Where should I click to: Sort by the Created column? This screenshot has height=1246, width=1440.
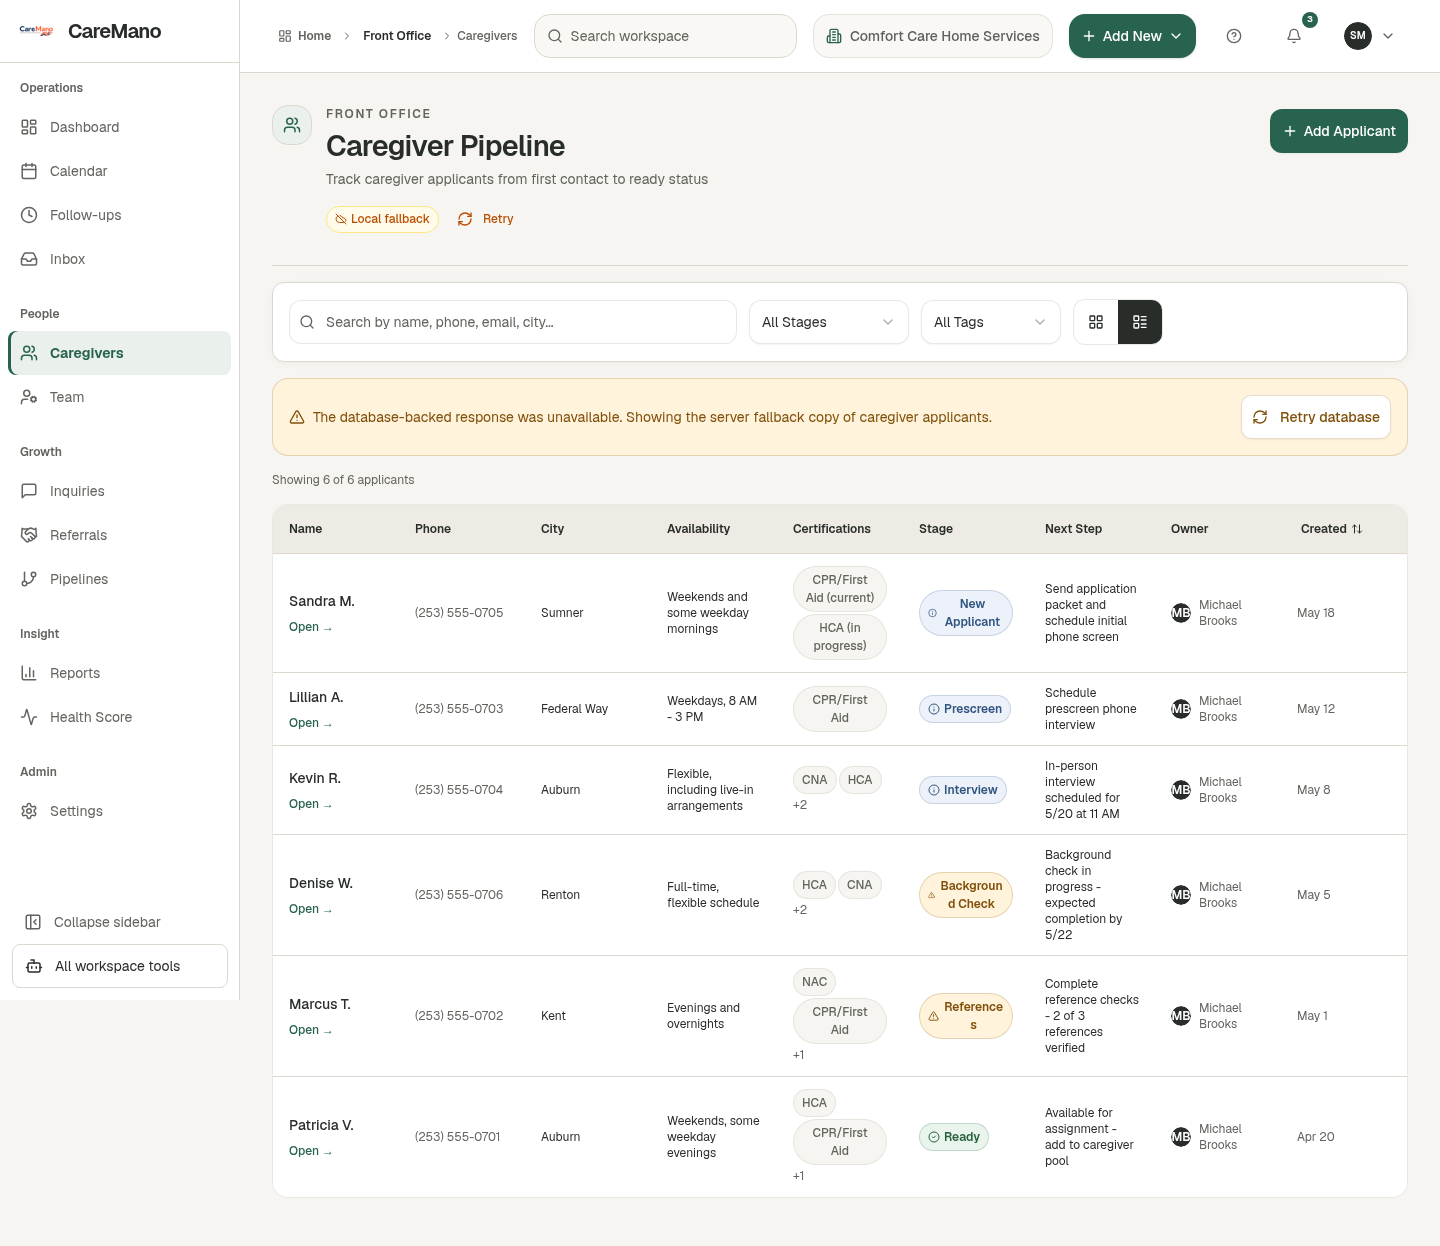1331,529
